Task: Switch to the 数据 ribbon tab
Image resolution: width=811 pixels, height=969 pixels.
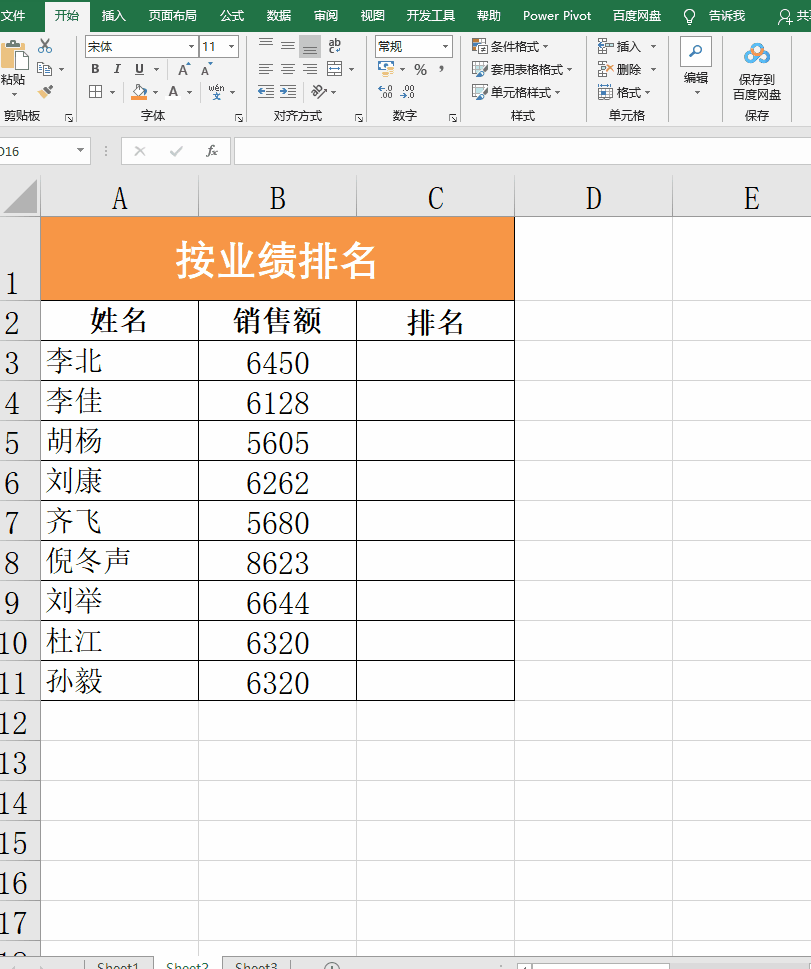Action: click(x=279, y=15)
